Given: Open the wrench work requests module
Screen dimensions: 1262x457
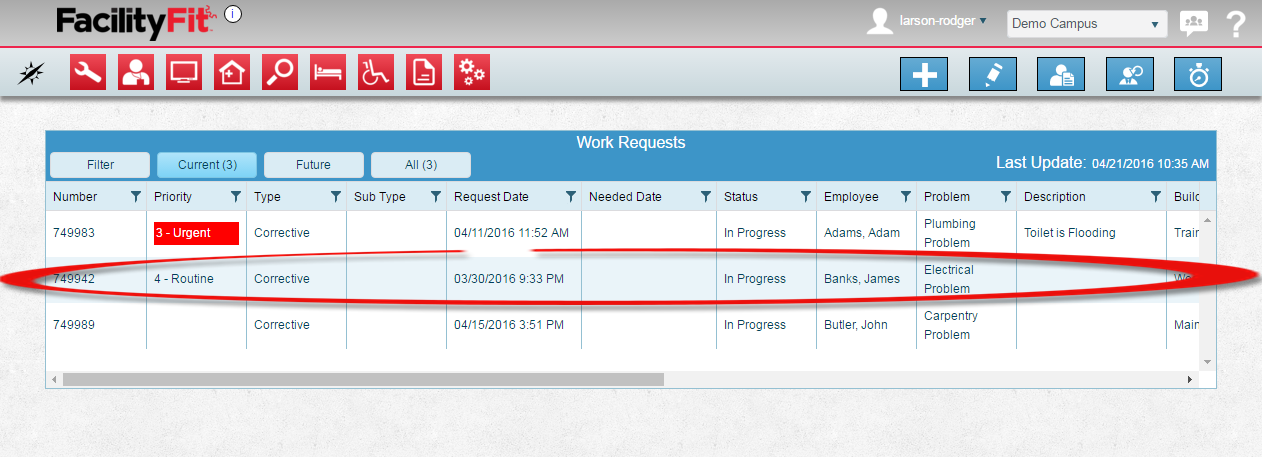Looking at the screenshot, I should tap(88, 73).
